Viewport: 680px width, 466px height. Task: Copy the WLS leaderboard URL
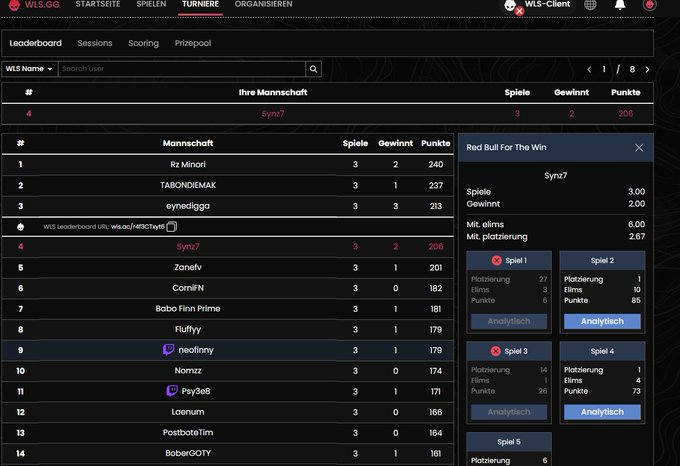[x=171, y=227]
